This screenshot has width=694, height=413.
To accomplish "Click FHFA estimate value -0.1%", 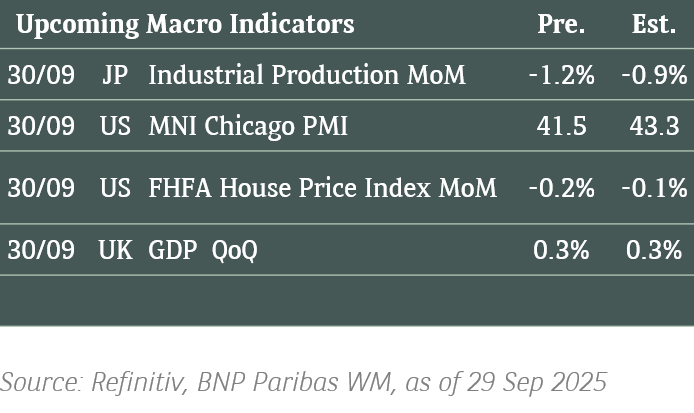I will [x=655, y=188].
